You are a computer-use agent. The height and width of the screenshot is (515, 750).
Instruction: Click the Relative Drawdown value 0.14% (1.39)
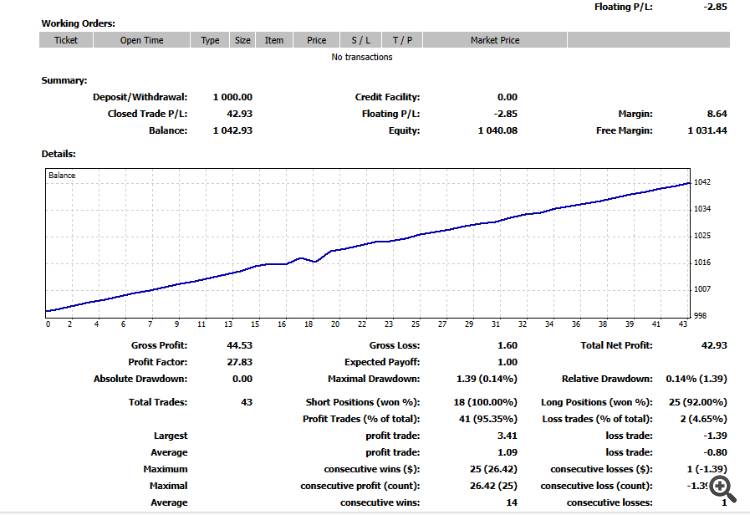696,379
